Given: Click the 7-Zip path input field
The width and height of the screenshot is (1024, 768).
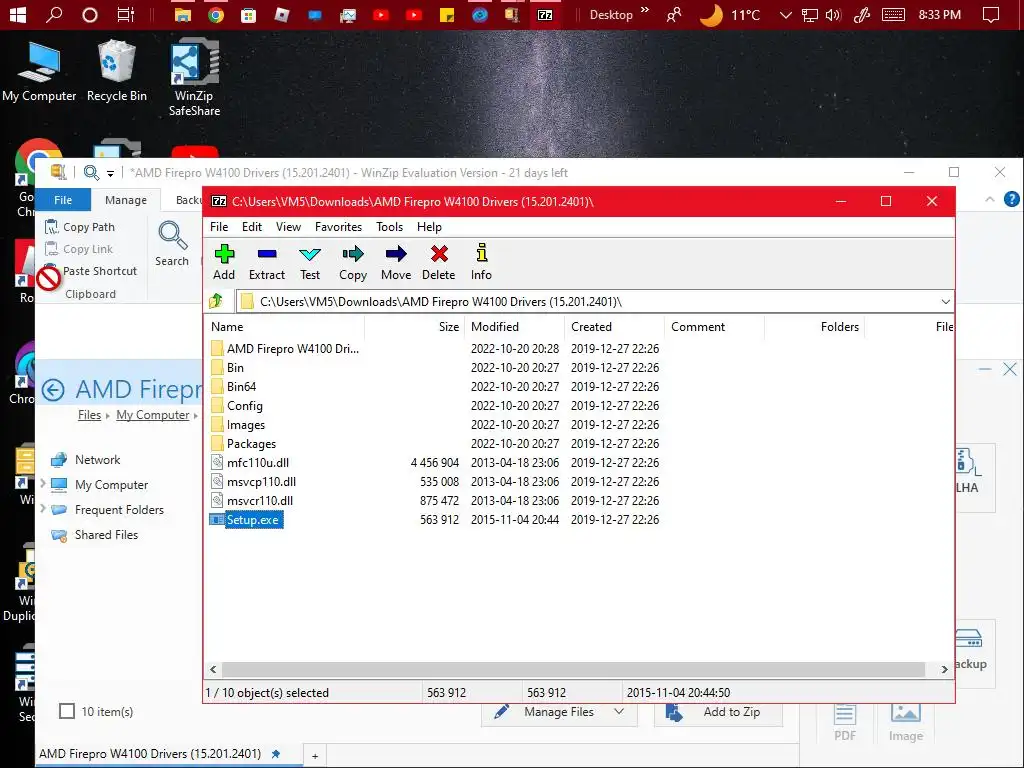Looking at the screenshot, I should coord(588,302).
